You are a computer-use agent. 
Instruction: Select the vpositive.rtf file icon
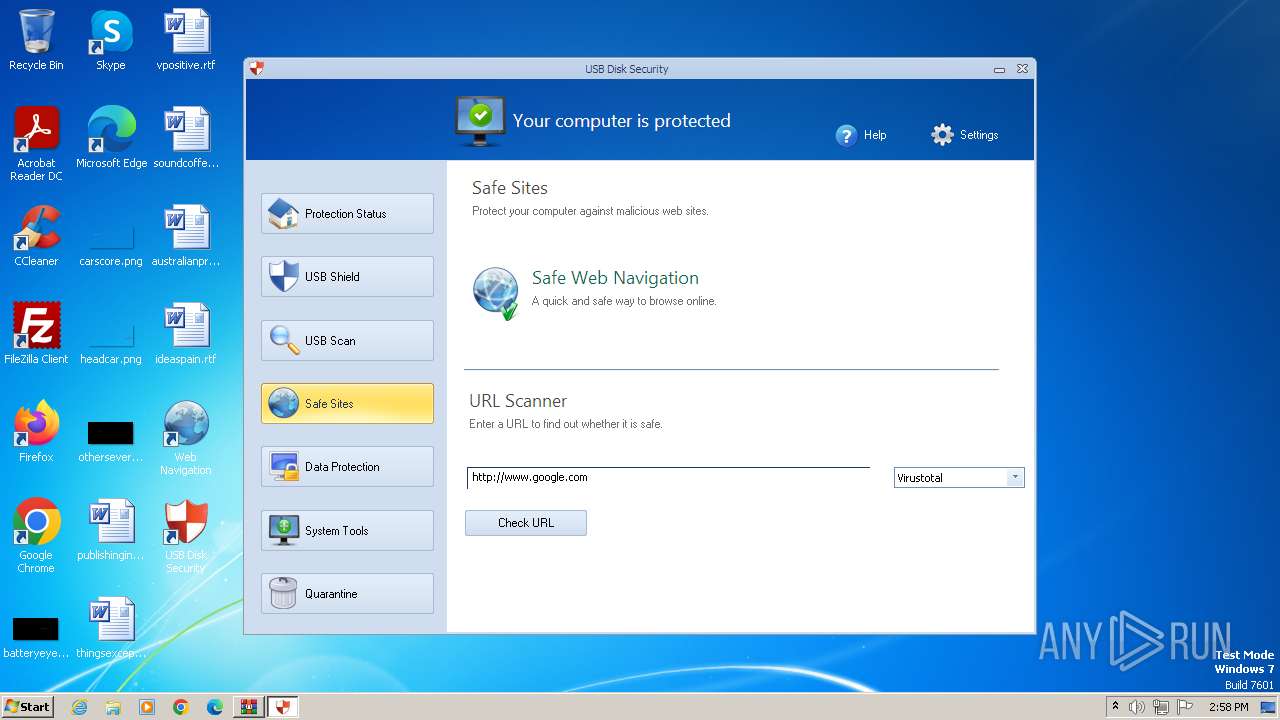[x=186, y=40]
